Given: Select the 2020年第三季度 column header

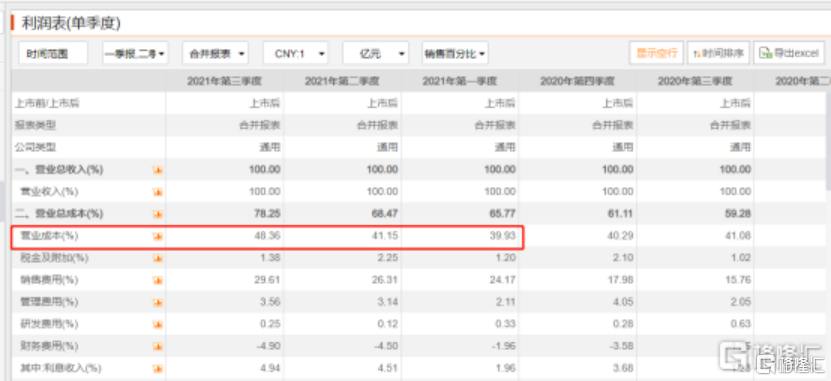Looking at the screenshot, I should 695,81.
